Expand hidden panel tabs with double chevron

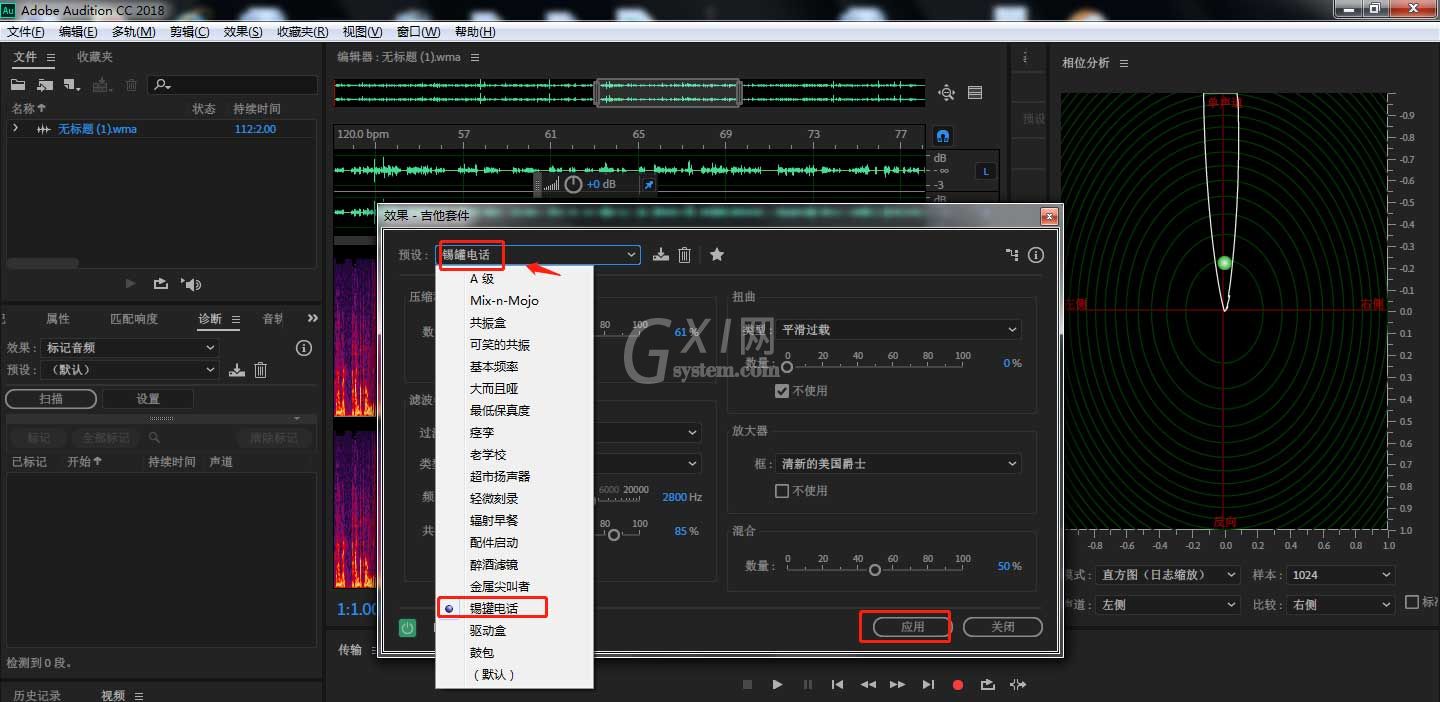click(x=313, y=318)
